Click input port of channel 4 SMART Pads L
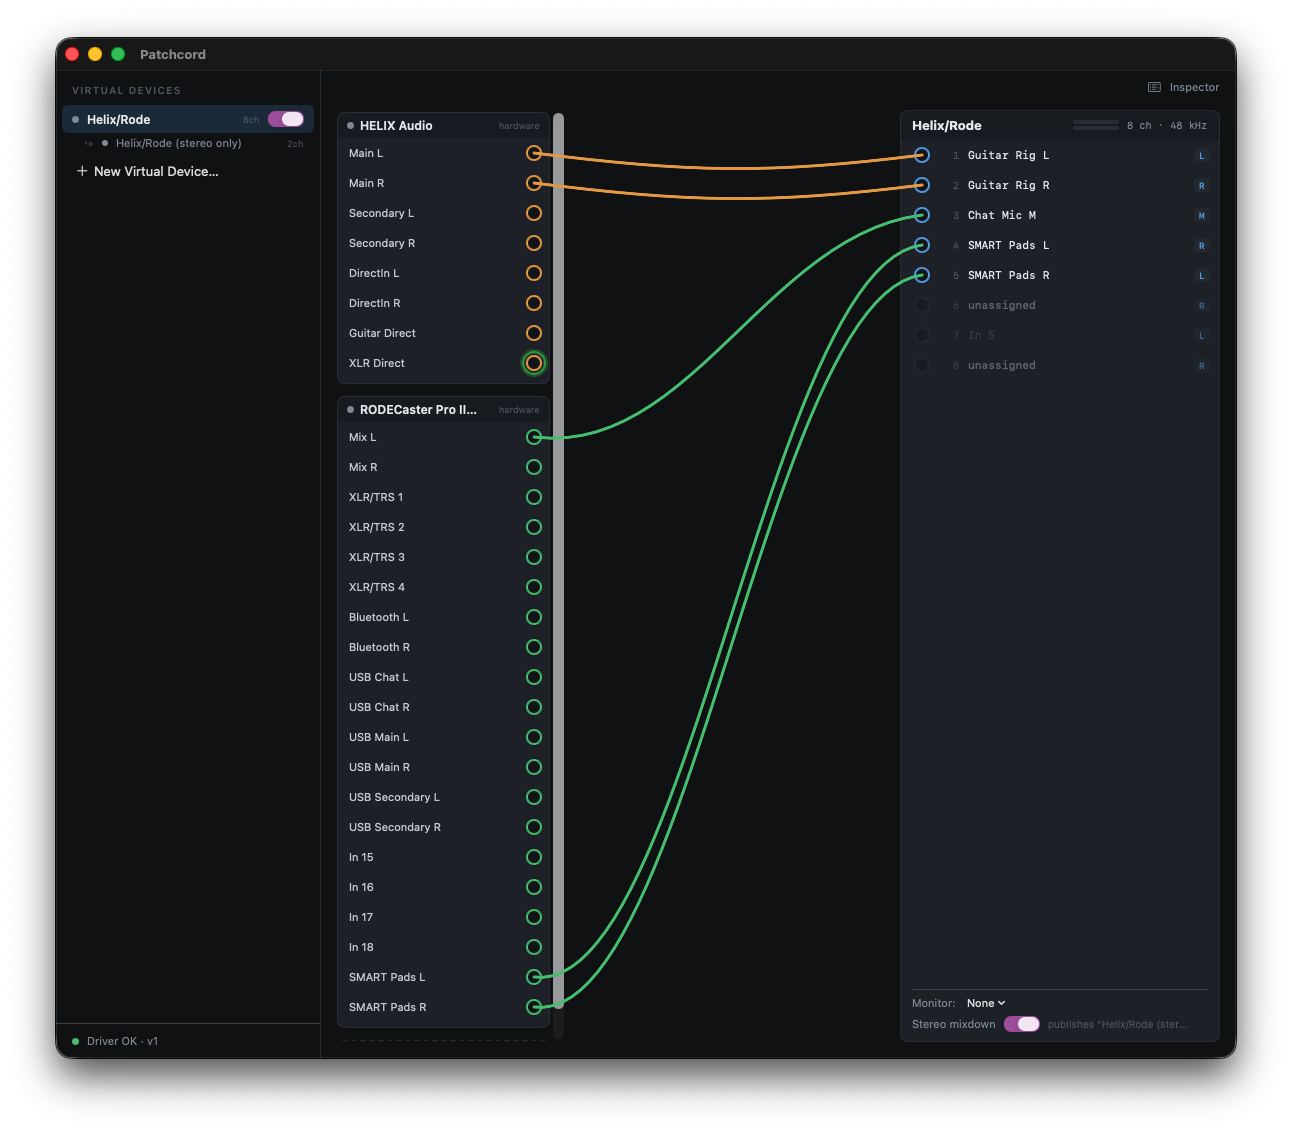 pyautogui.click(x=922, y=245)
